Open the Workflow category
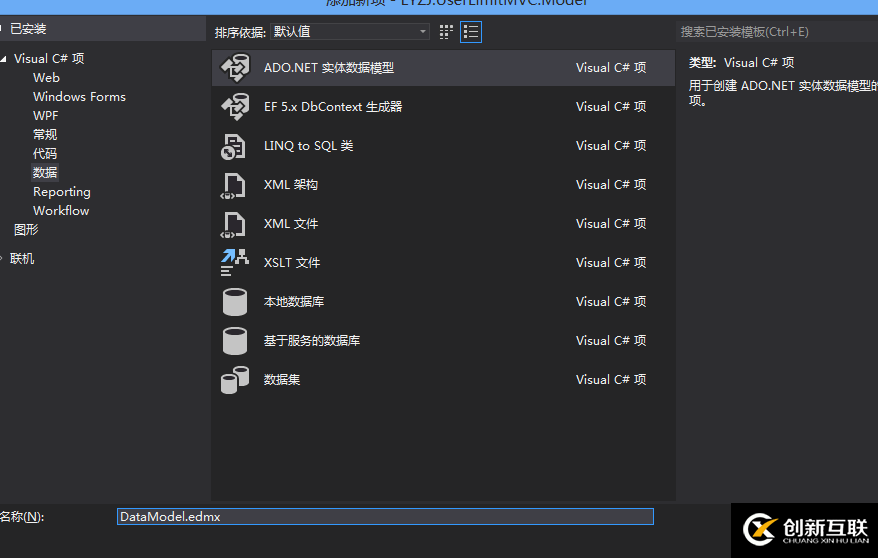Screen dimensions: 878x558 click(61, 211)
